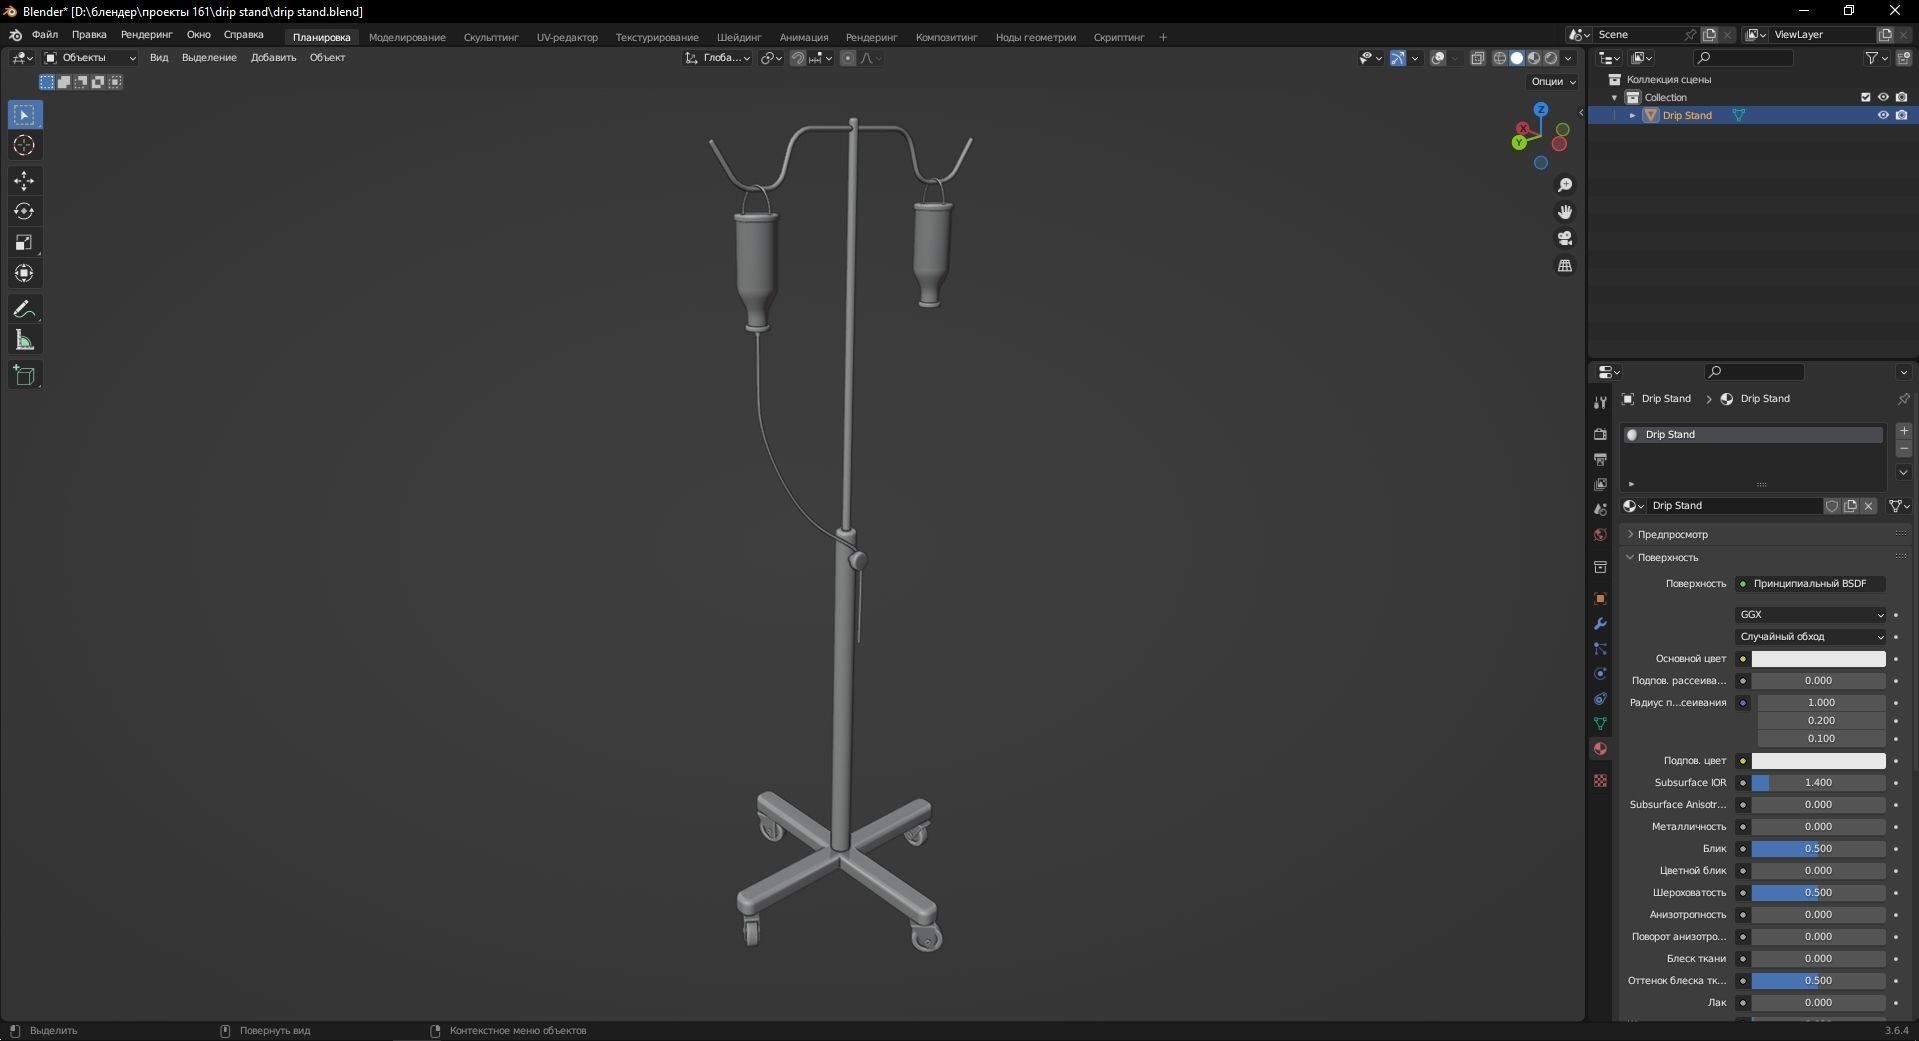This screenshot has width=1919, height=1041.
Task: Open the Scene properties tab
Action: [x=1600, y=509]
